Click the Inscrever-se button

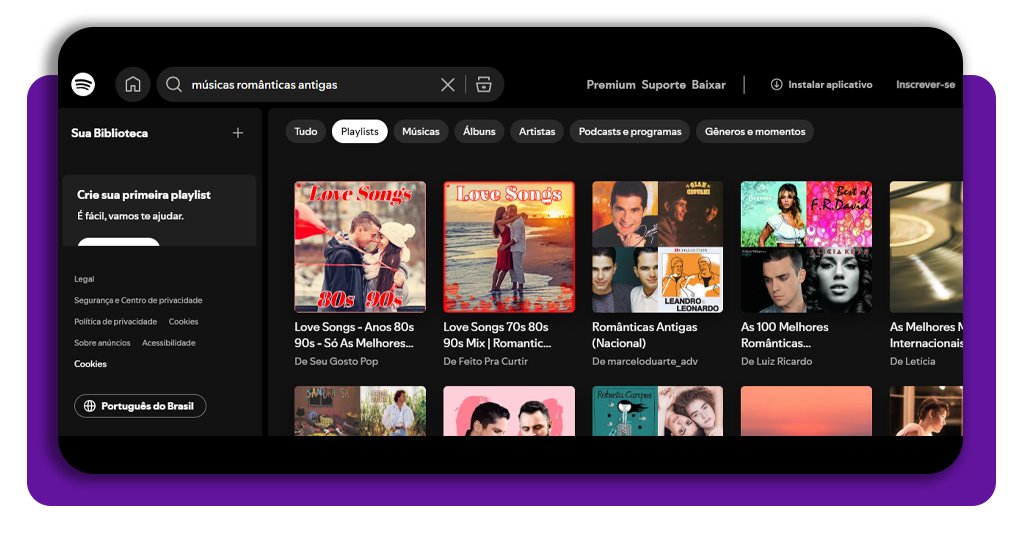point(925,85)
